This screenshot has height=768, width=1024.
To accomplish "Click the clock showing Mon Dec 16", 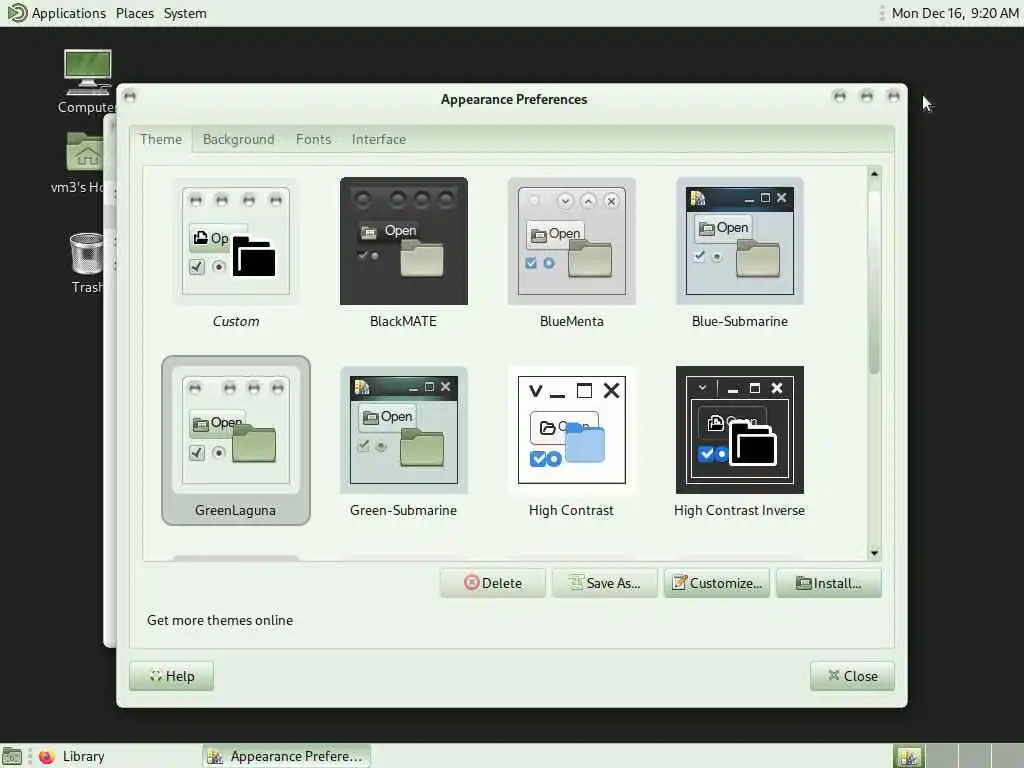I will click(x=954, y=13).
